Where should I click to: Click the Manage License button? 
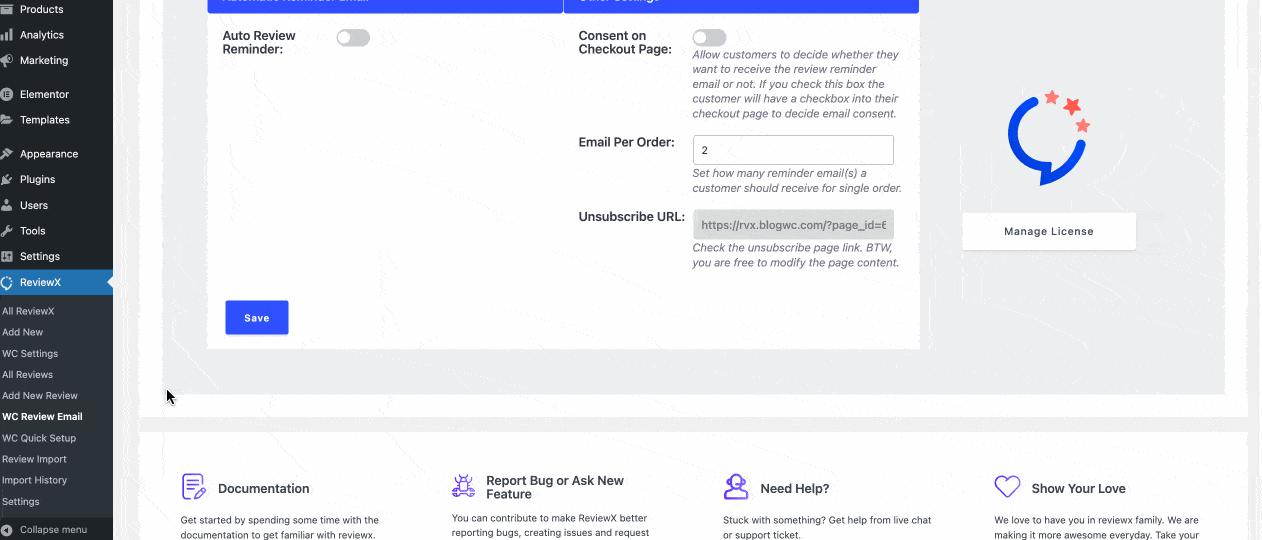[x=1048, y=231]
